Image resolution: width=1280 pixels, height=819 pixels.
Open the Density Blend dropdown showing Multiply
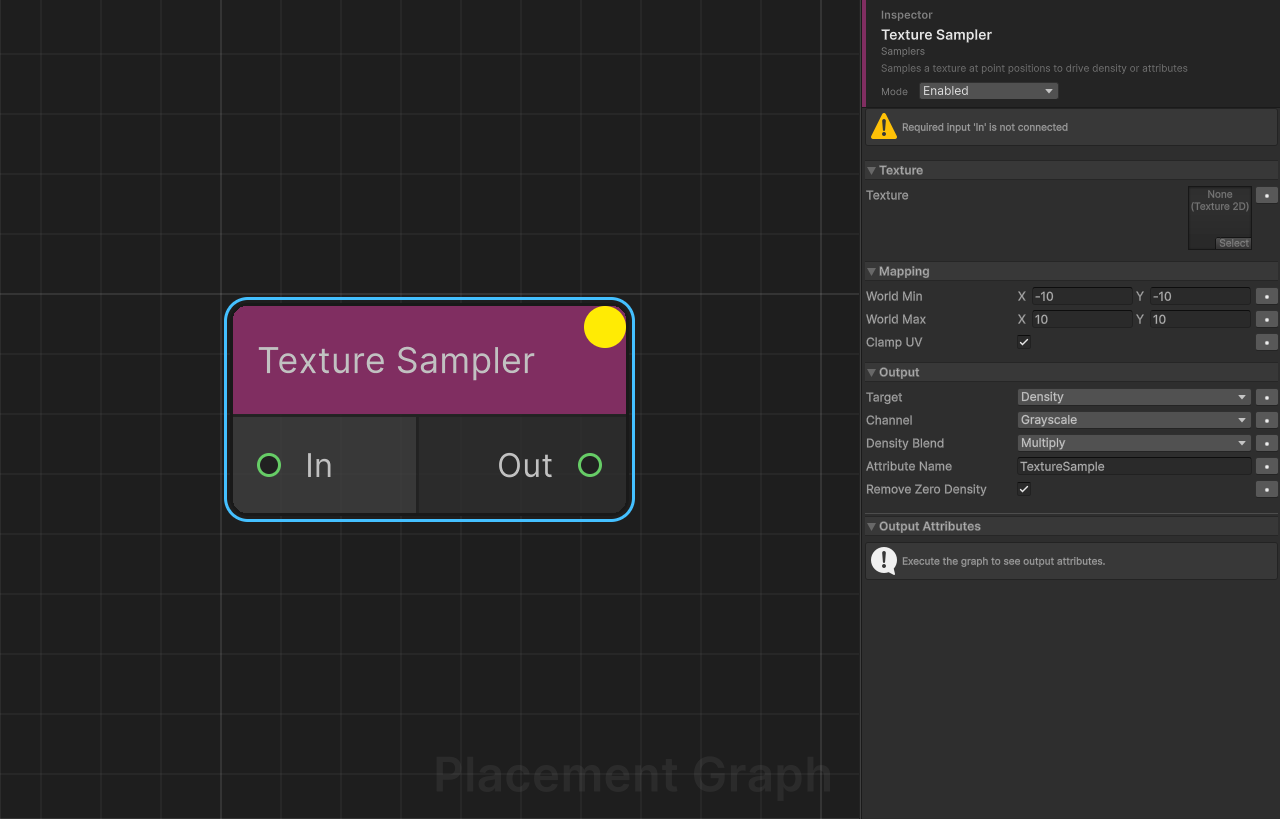[1134, 443]
